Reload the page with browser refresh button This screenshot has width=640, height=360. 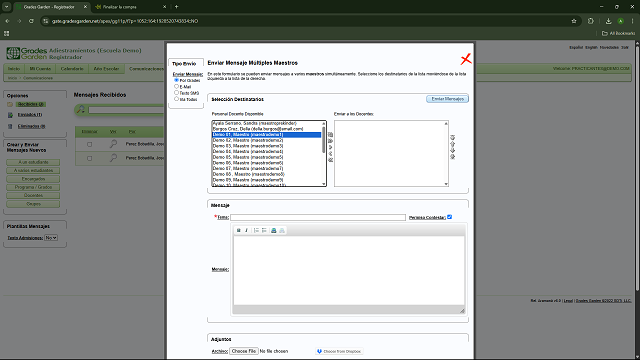(31, 21)
